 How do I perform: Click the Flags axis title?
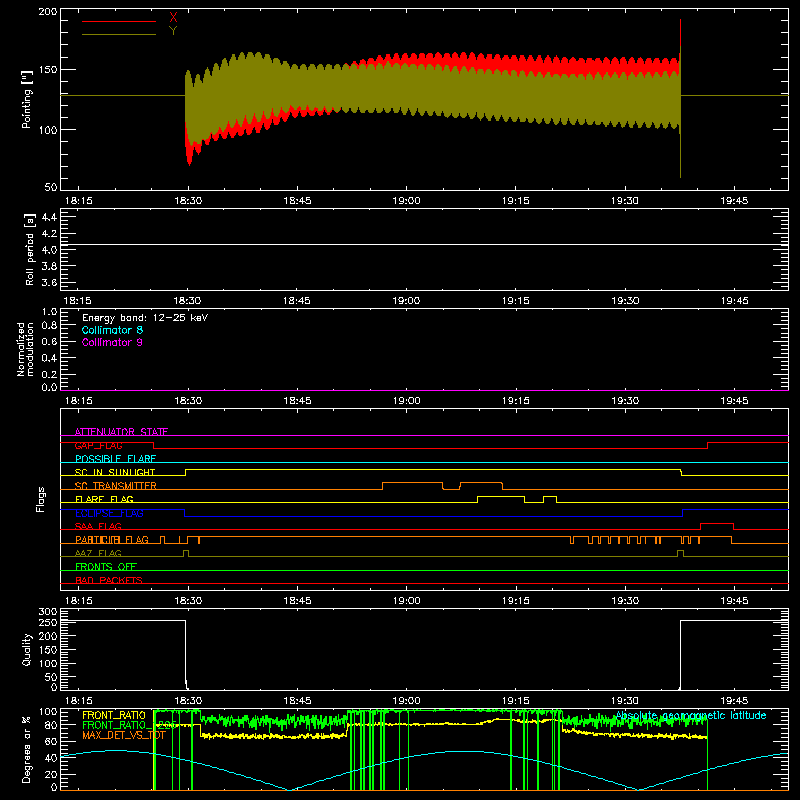pos(41,499)
